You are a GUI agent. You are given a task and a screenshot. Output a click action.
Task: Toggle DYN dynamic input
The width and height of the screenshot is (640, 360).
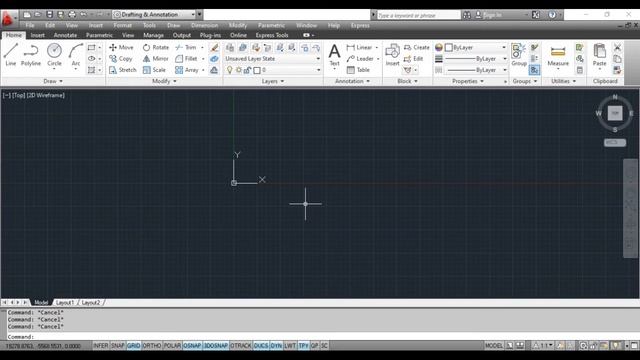tap(276, 346)
